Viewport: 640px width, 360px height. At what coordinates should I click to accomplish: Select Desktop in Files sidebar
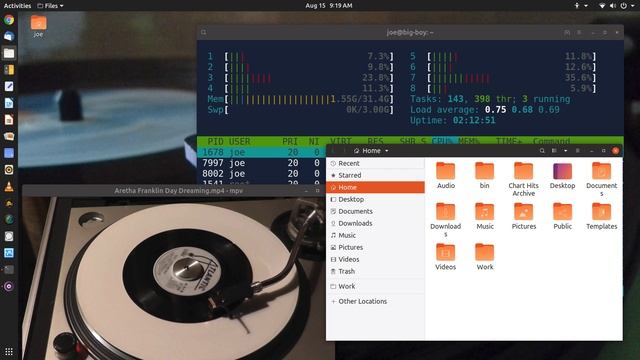[375, 199]
